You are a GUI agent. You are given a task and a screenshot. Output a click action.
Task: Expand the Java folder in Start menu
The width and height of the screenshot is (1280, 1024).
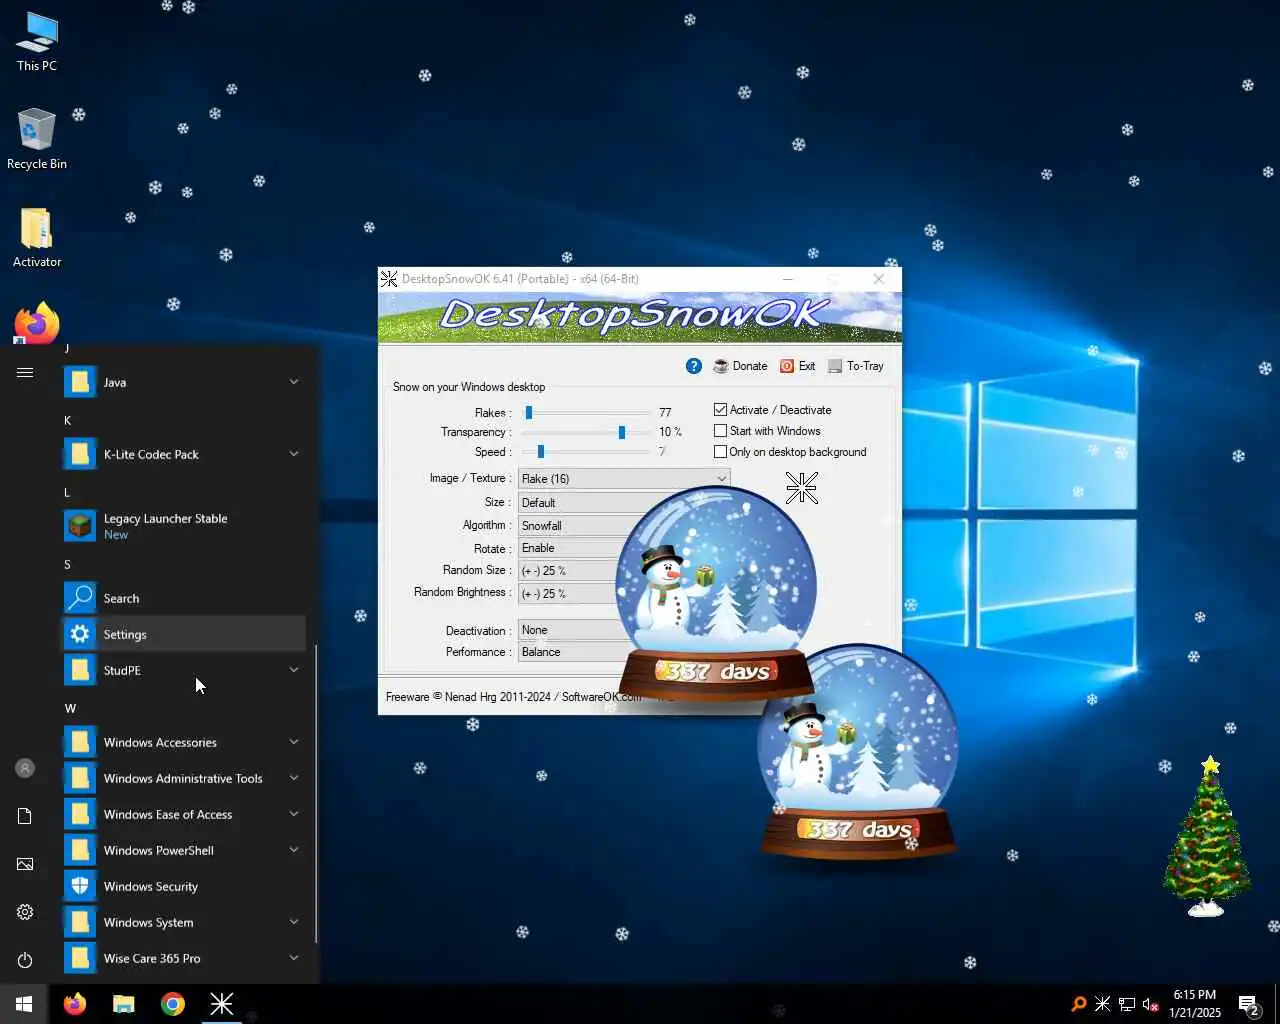click(183, 382)
